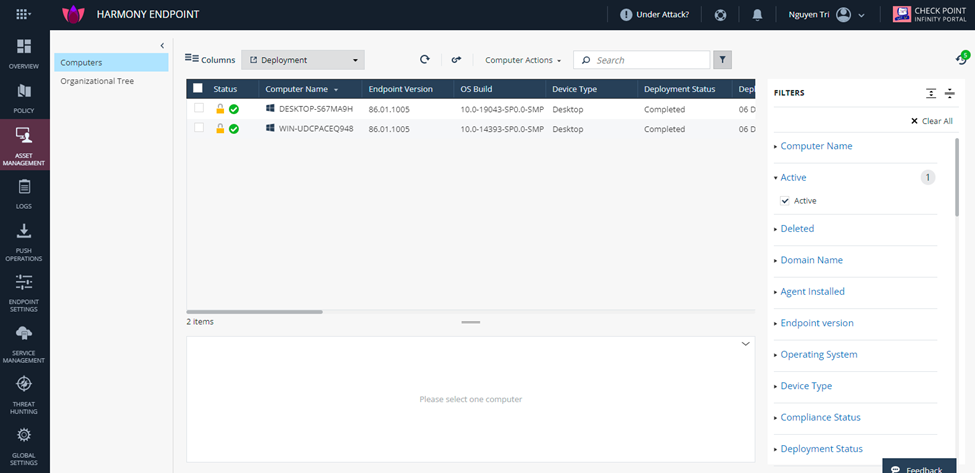Open Push Operations section

(x=24, y=242)
